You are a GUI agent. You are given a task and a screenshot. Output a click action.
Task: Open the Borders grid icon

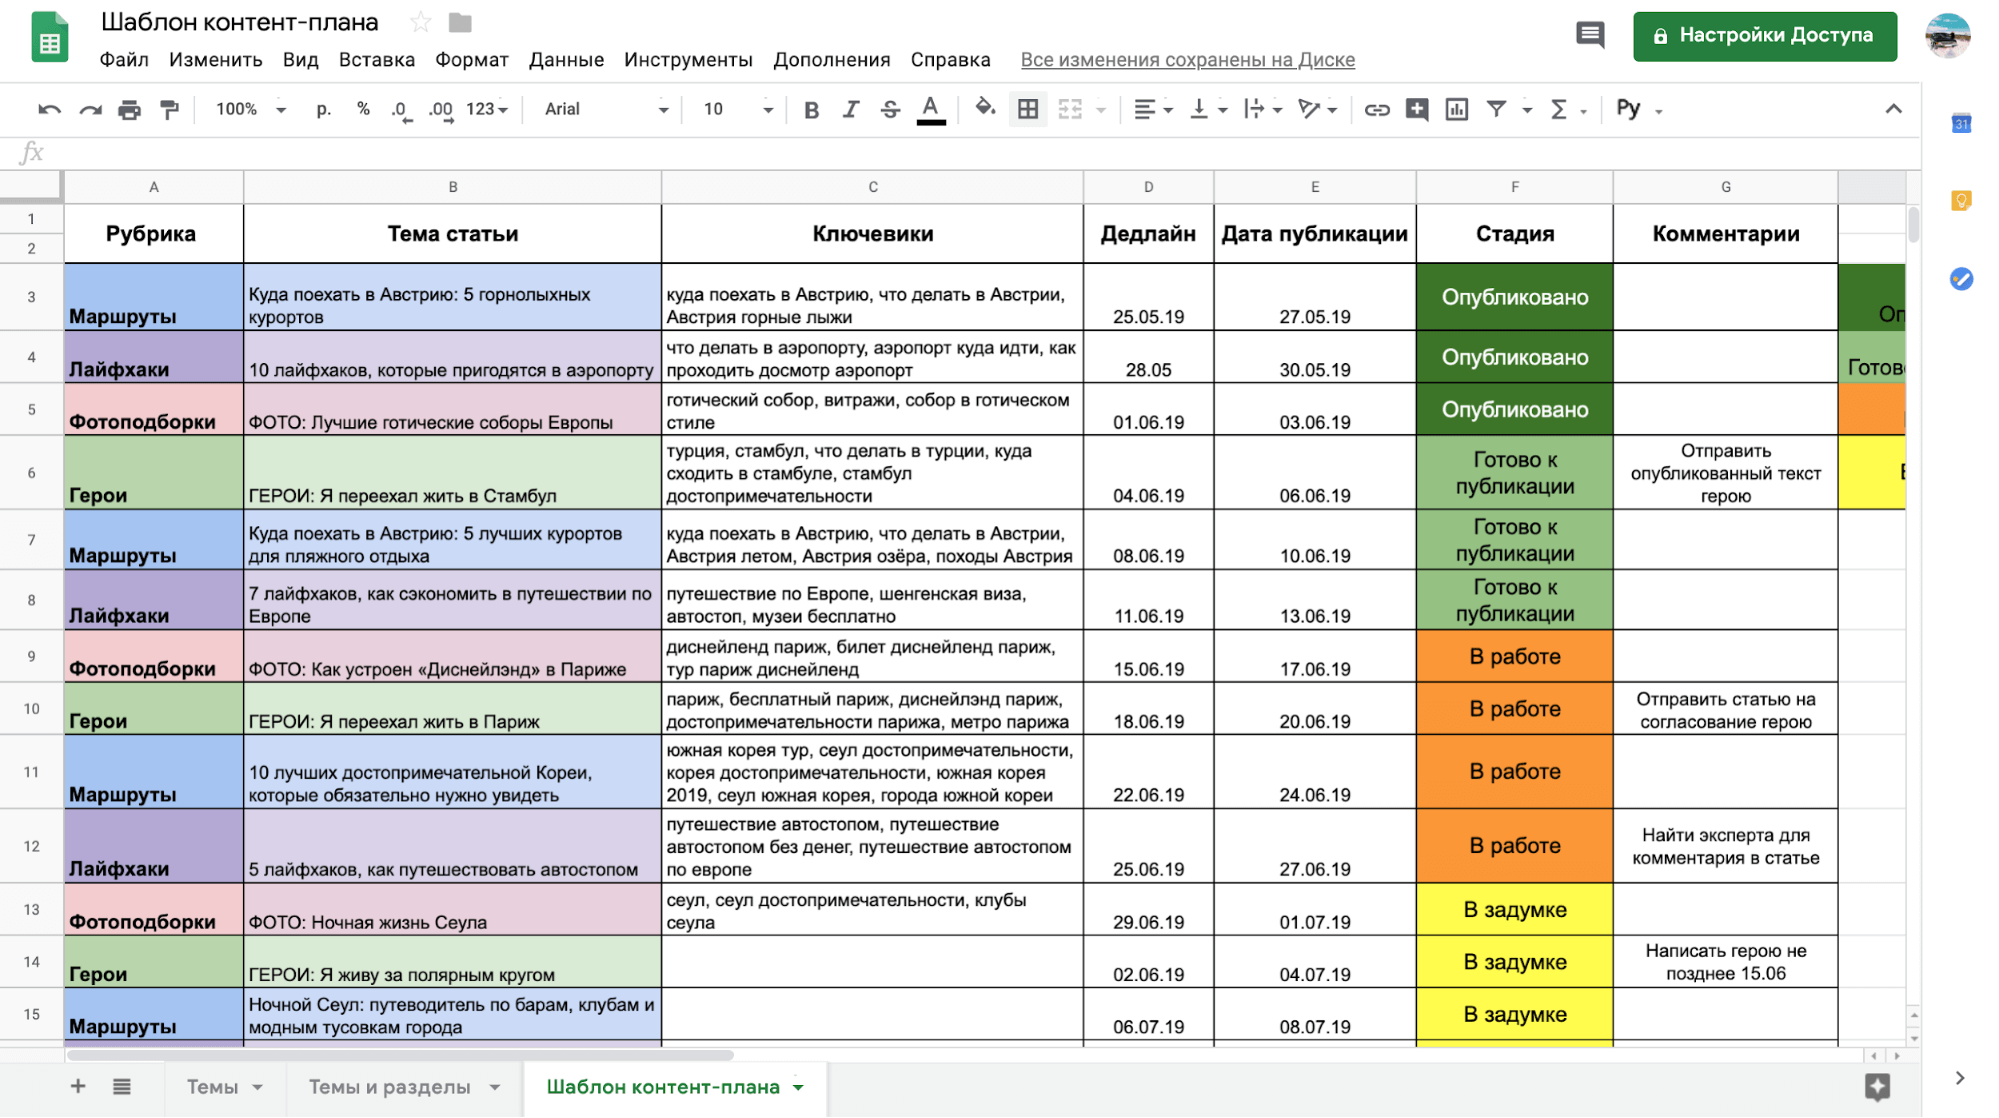1027,109
